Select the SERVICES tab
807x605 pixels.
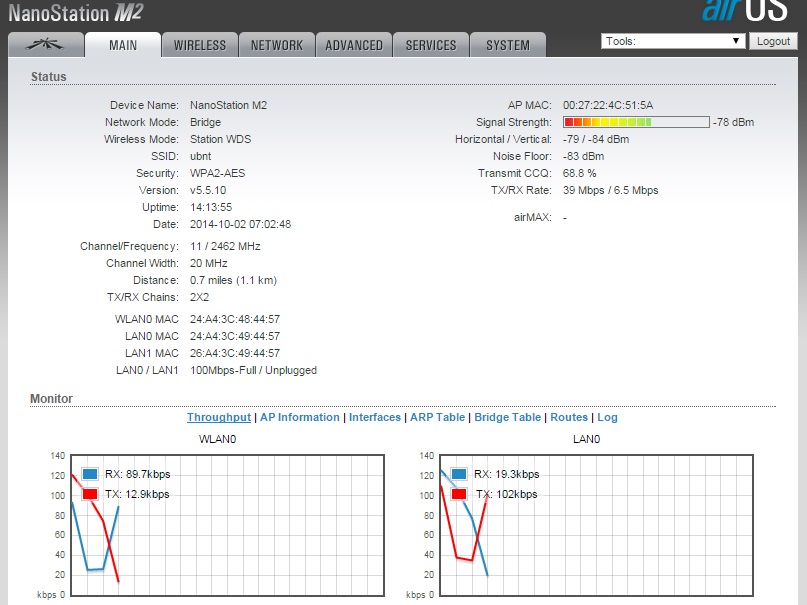[x=431, y=45]
